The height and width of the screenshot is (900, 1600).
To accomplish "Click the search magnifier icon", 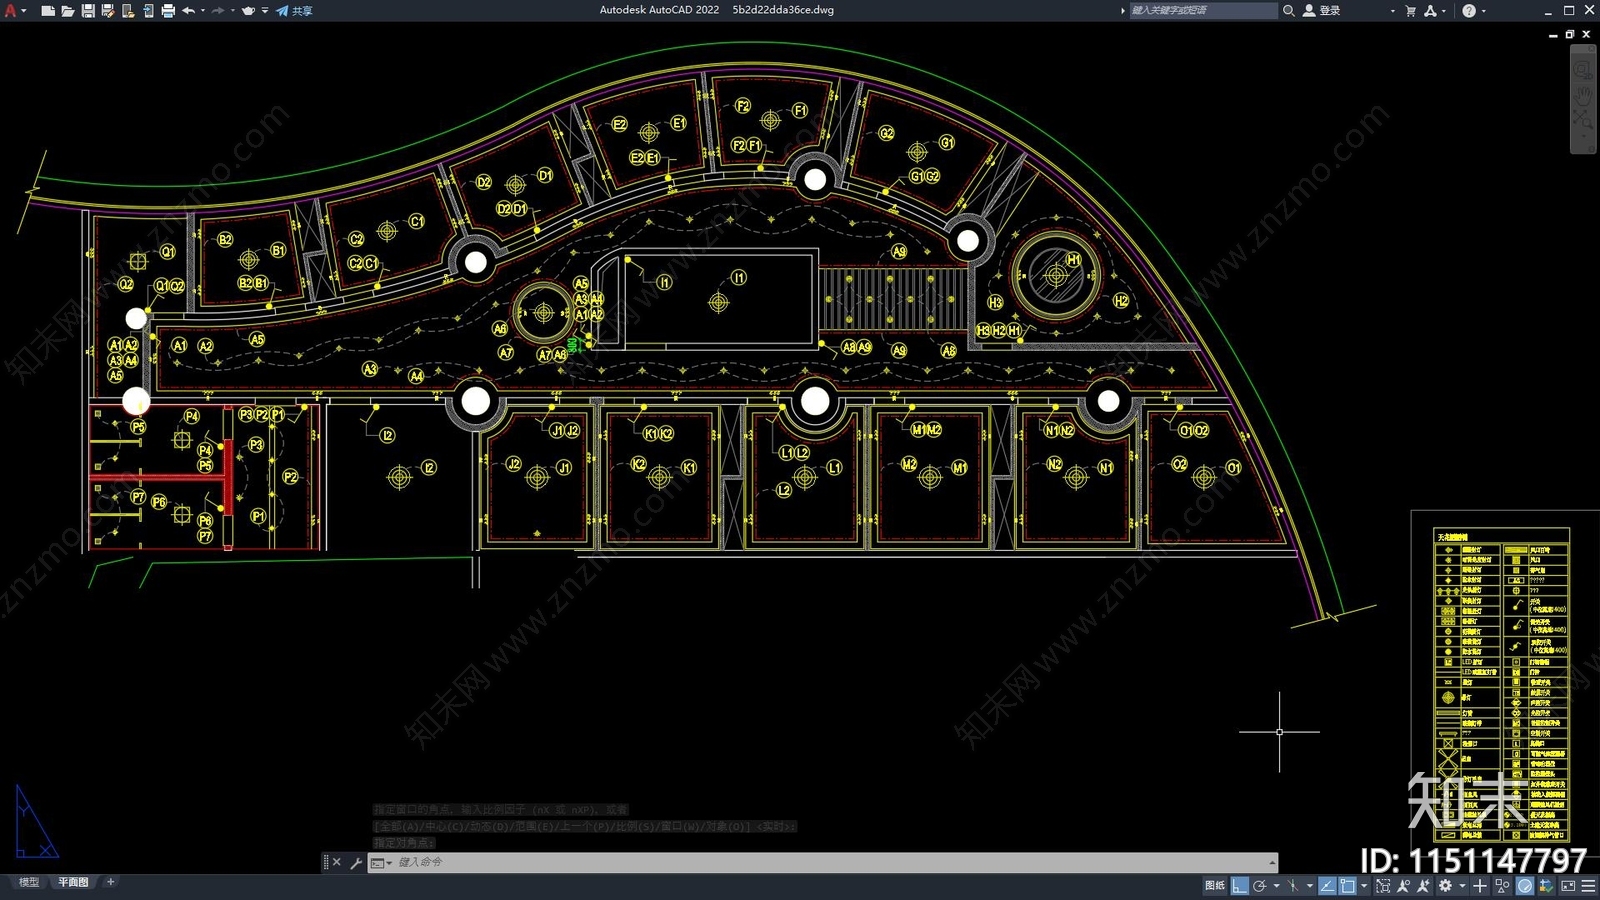I will click(1289, 10).
